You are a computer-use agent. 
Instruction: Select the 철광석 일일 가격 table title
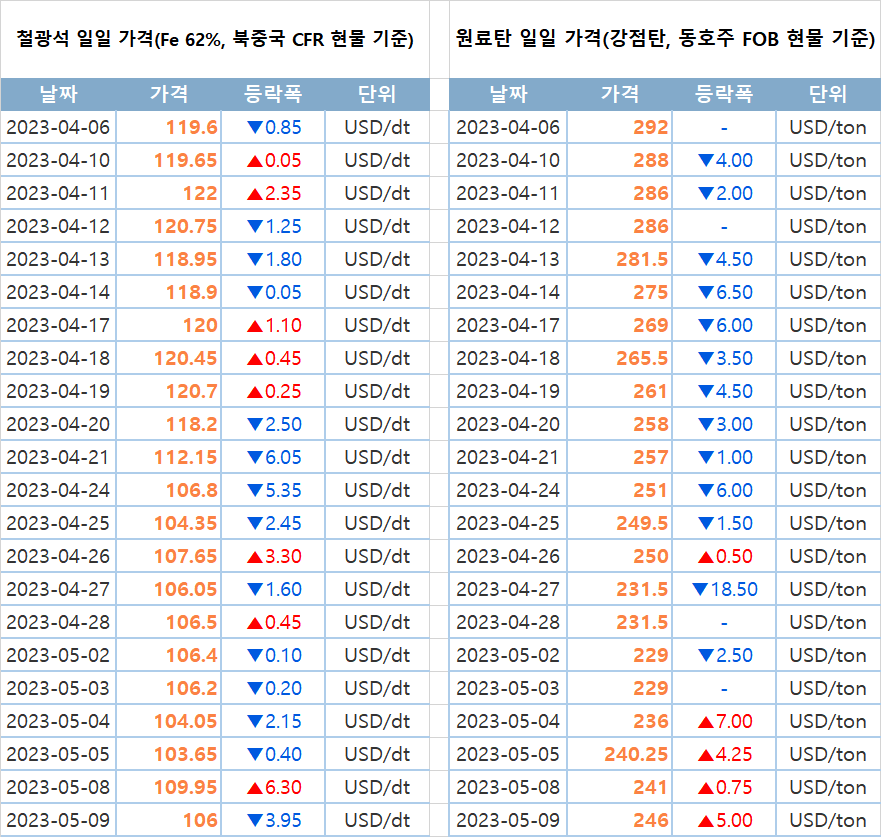(215, 40)
